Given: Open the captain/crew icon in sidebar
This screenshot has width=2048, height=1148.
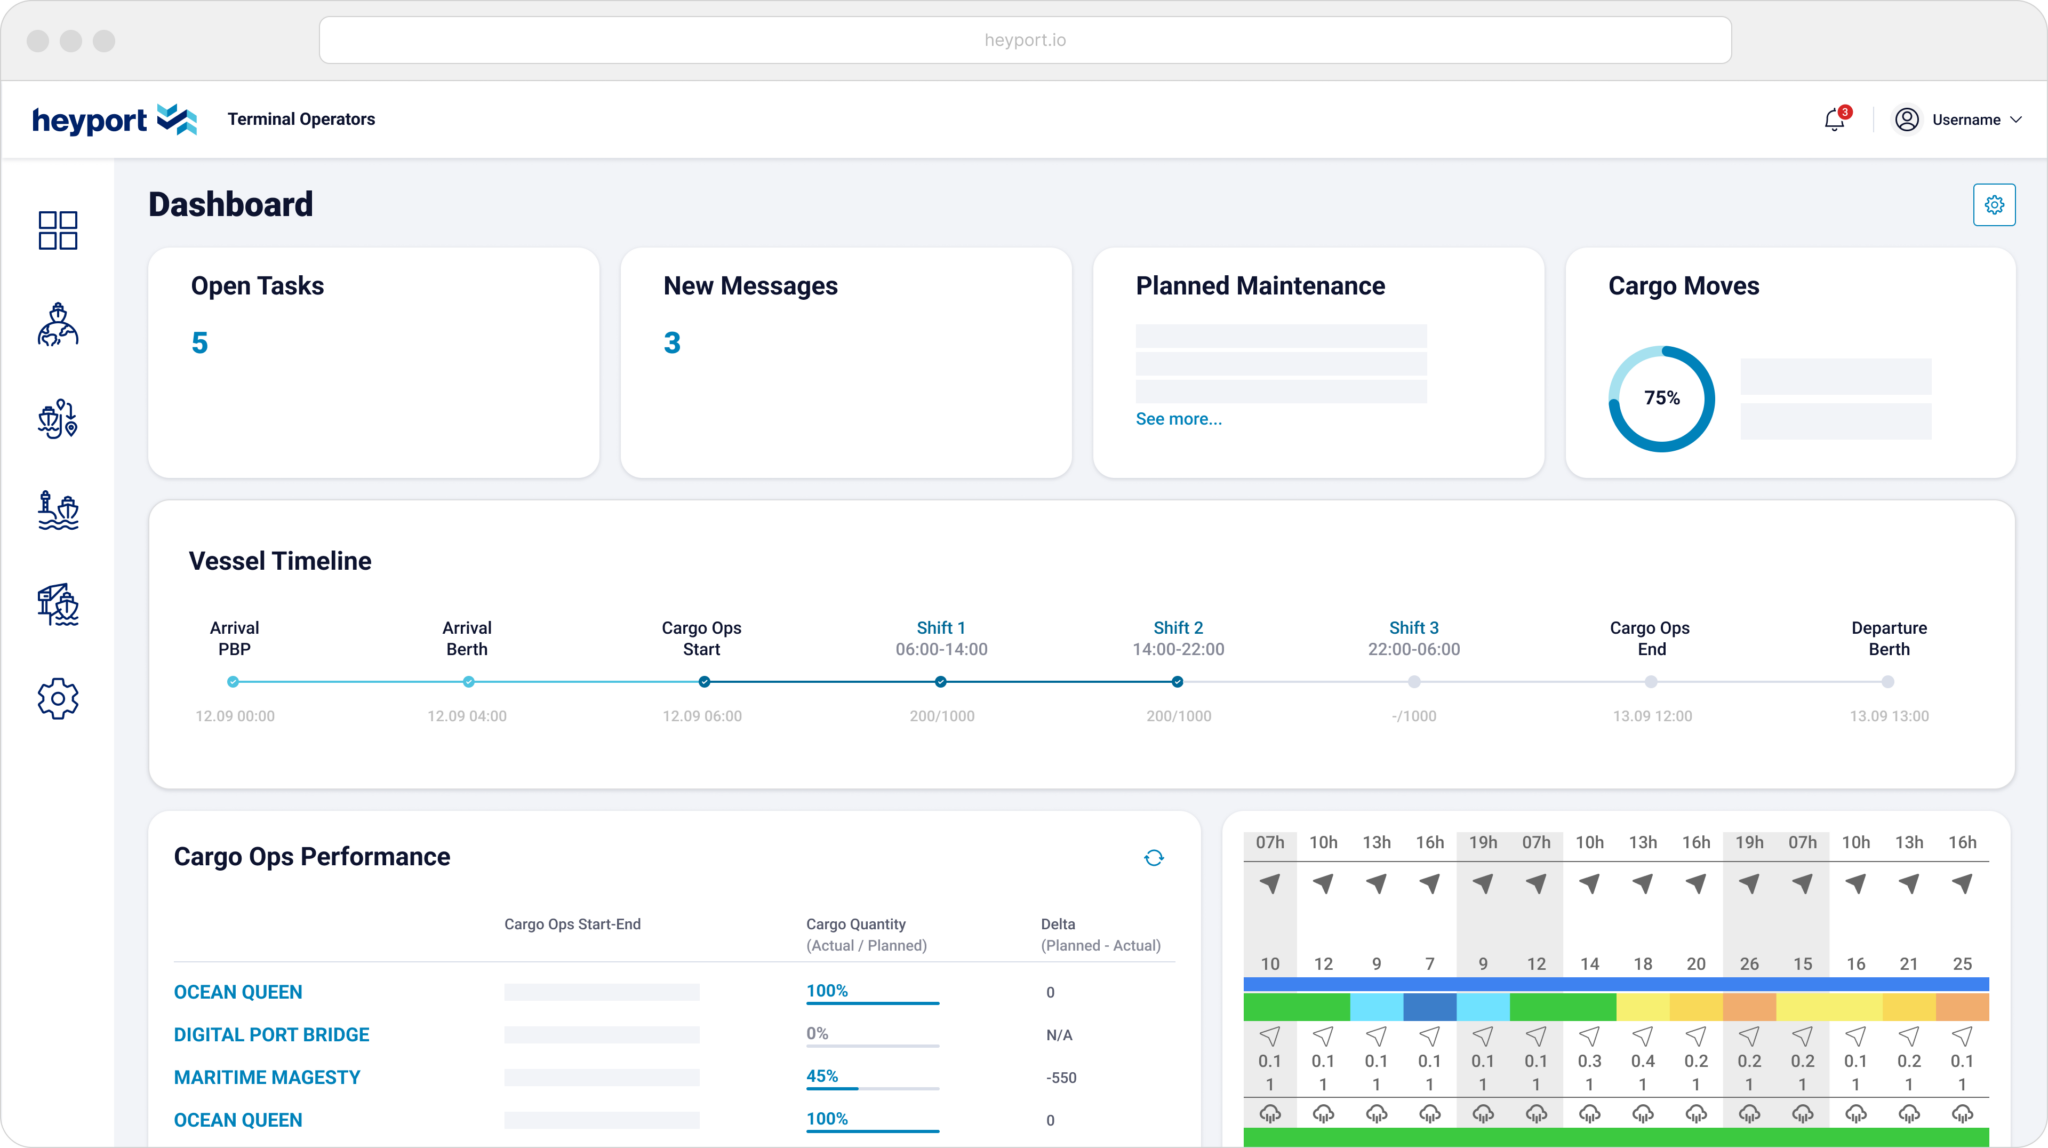Looking at the screenshot, I should tap(58, 324).
